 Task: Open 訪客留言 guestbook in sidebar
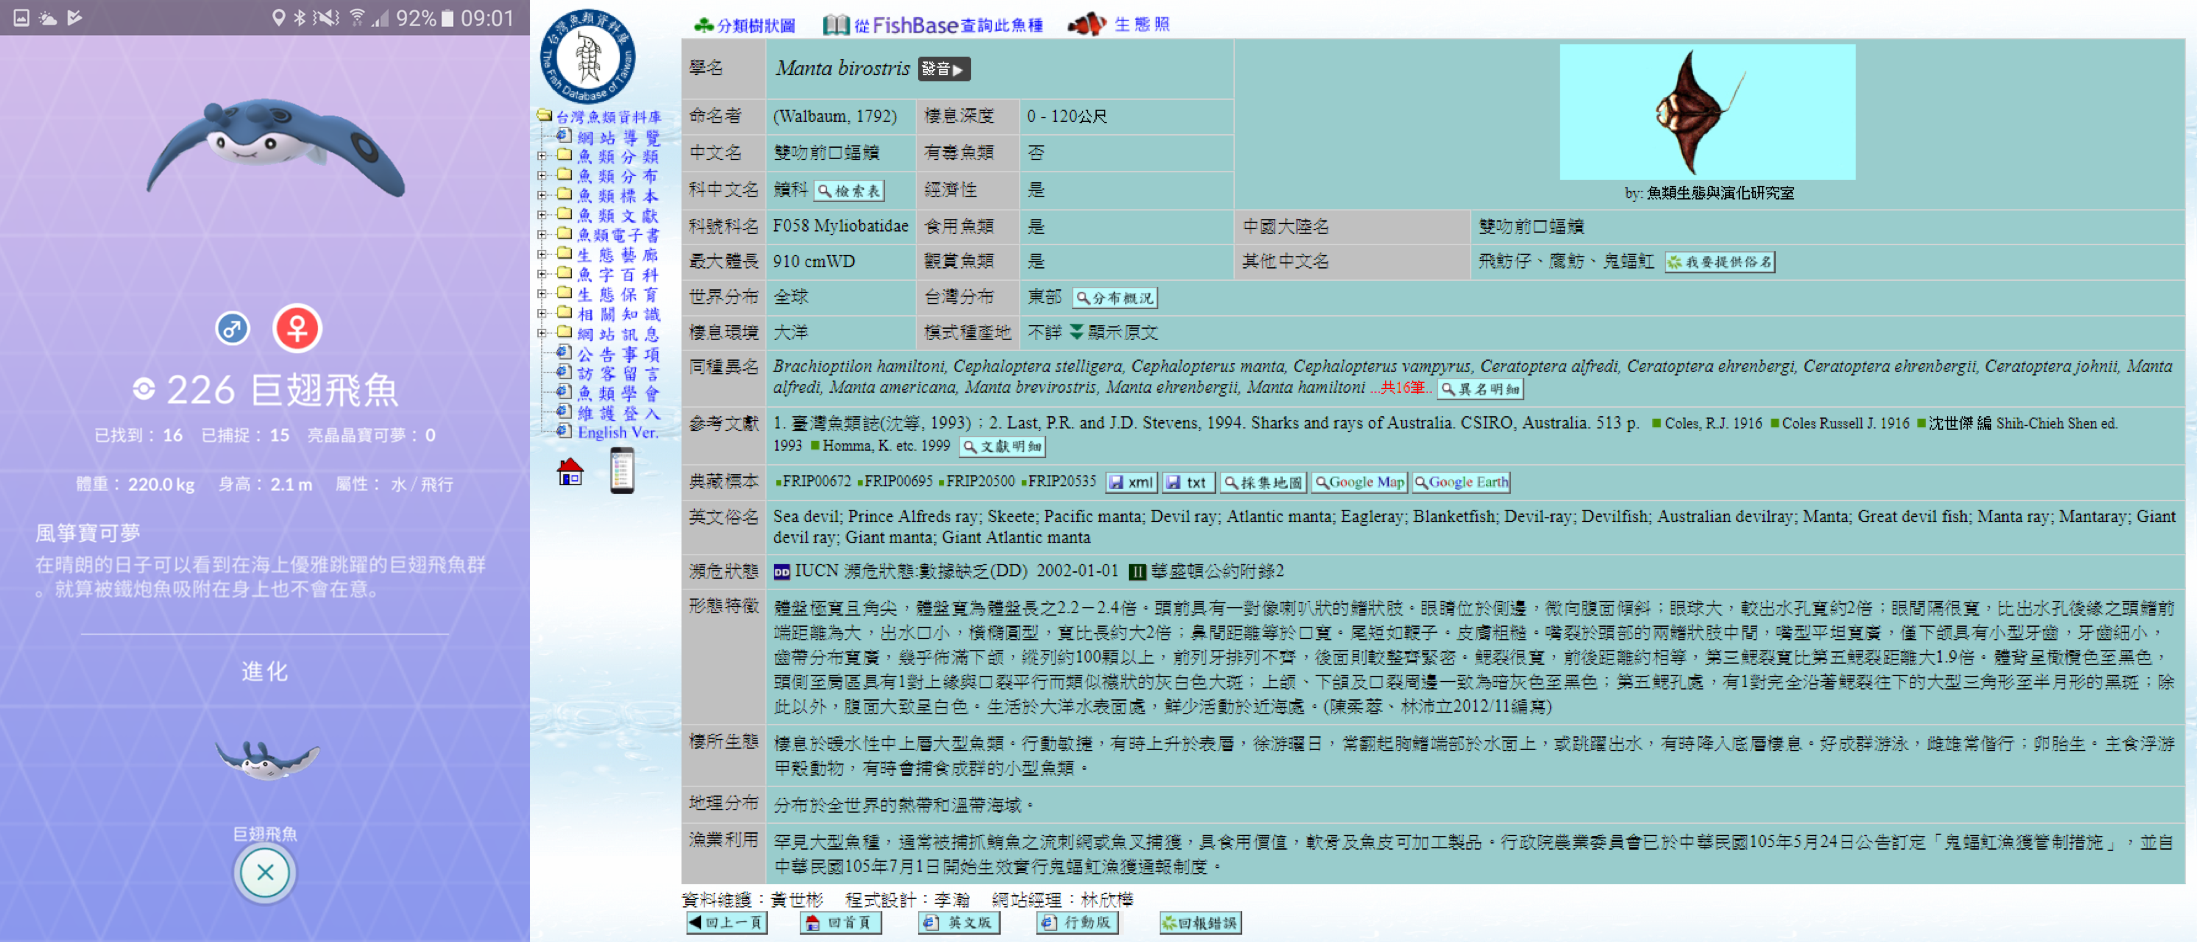pyautogui.click(x=618, y=373)
